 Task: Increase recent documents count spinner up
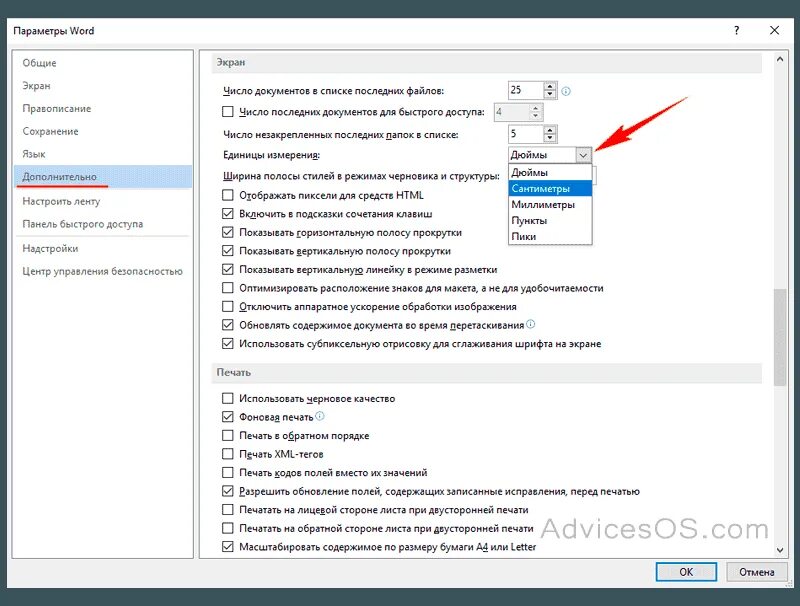(x=549, y=86)
